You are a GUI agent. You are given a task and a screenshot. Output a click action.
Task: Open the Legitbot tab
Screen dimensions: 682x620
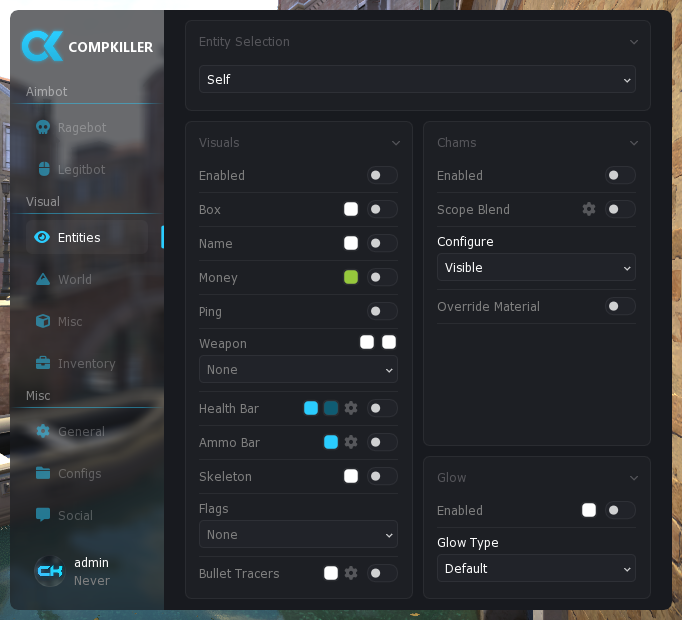[x=87, y=169]
